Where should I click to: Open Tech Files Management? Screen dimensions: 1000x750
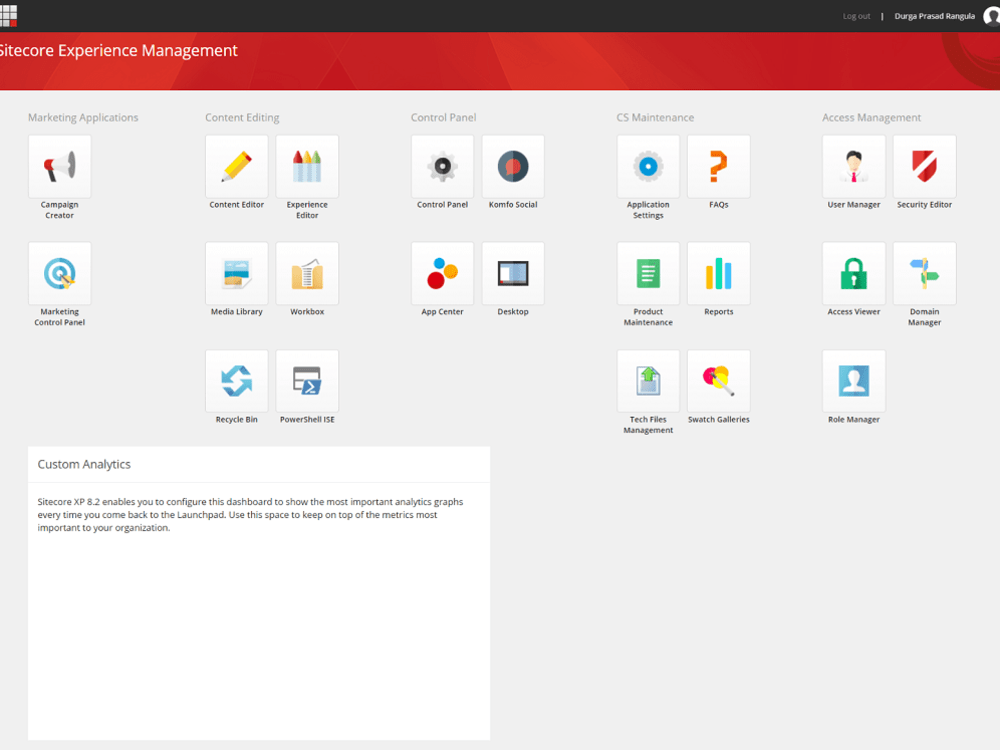tap(648, 381)
